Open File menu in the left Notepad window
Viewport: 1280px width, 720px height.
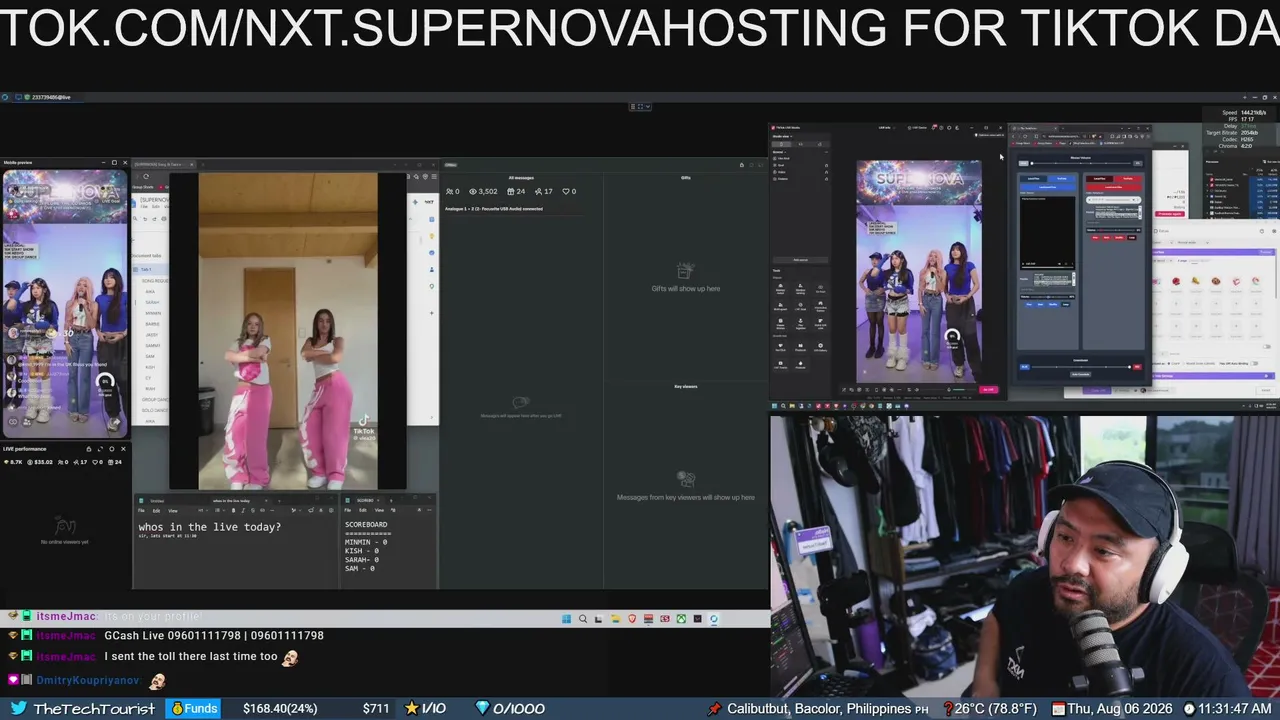pyautogui.click(x=142, y=510)
